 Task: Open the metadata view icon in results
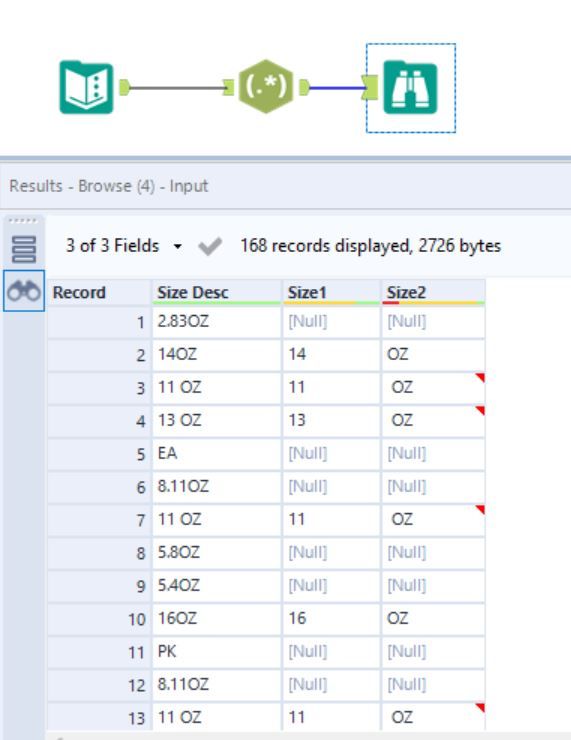[x=24, y=249]
